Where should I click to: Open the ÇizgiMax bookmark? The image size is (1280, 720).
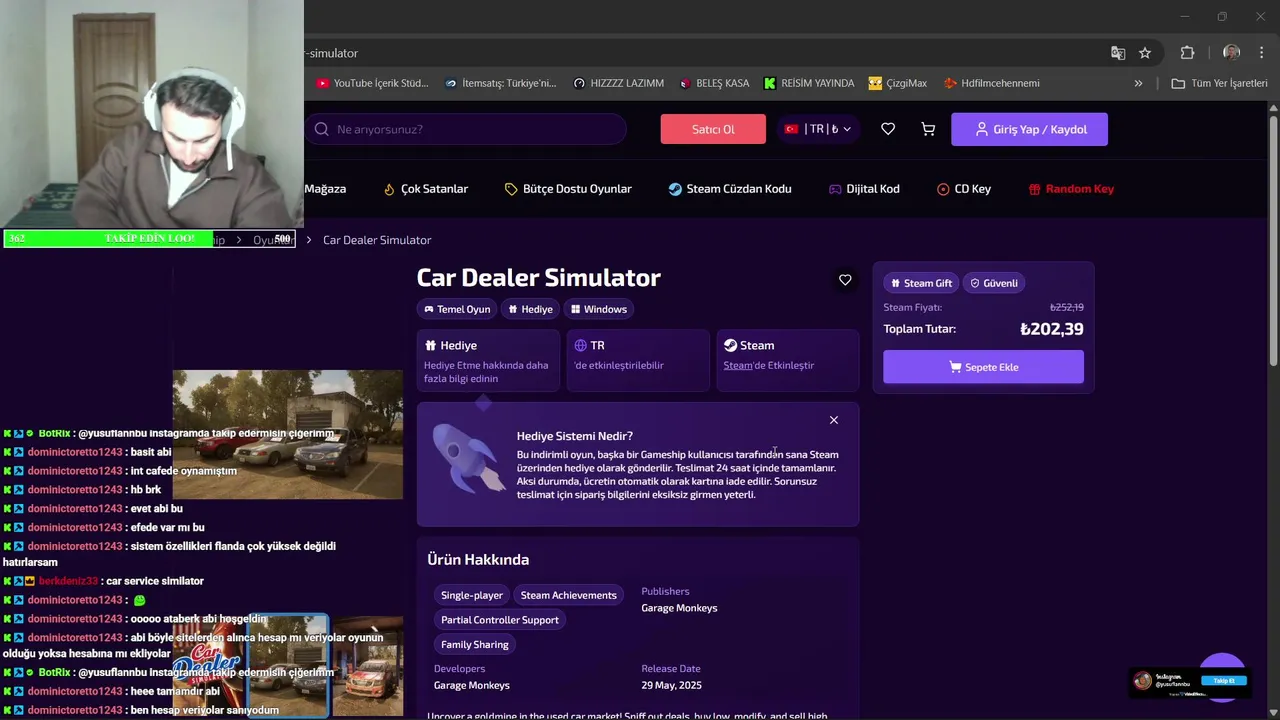[898, 83]
